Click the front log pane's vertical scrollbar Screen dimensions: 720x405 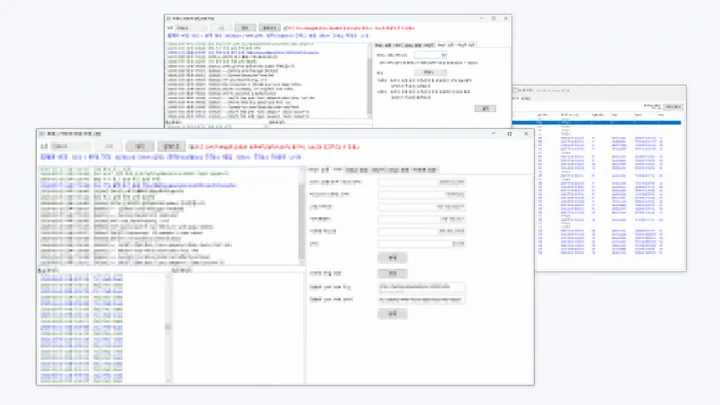coord(302,216)
